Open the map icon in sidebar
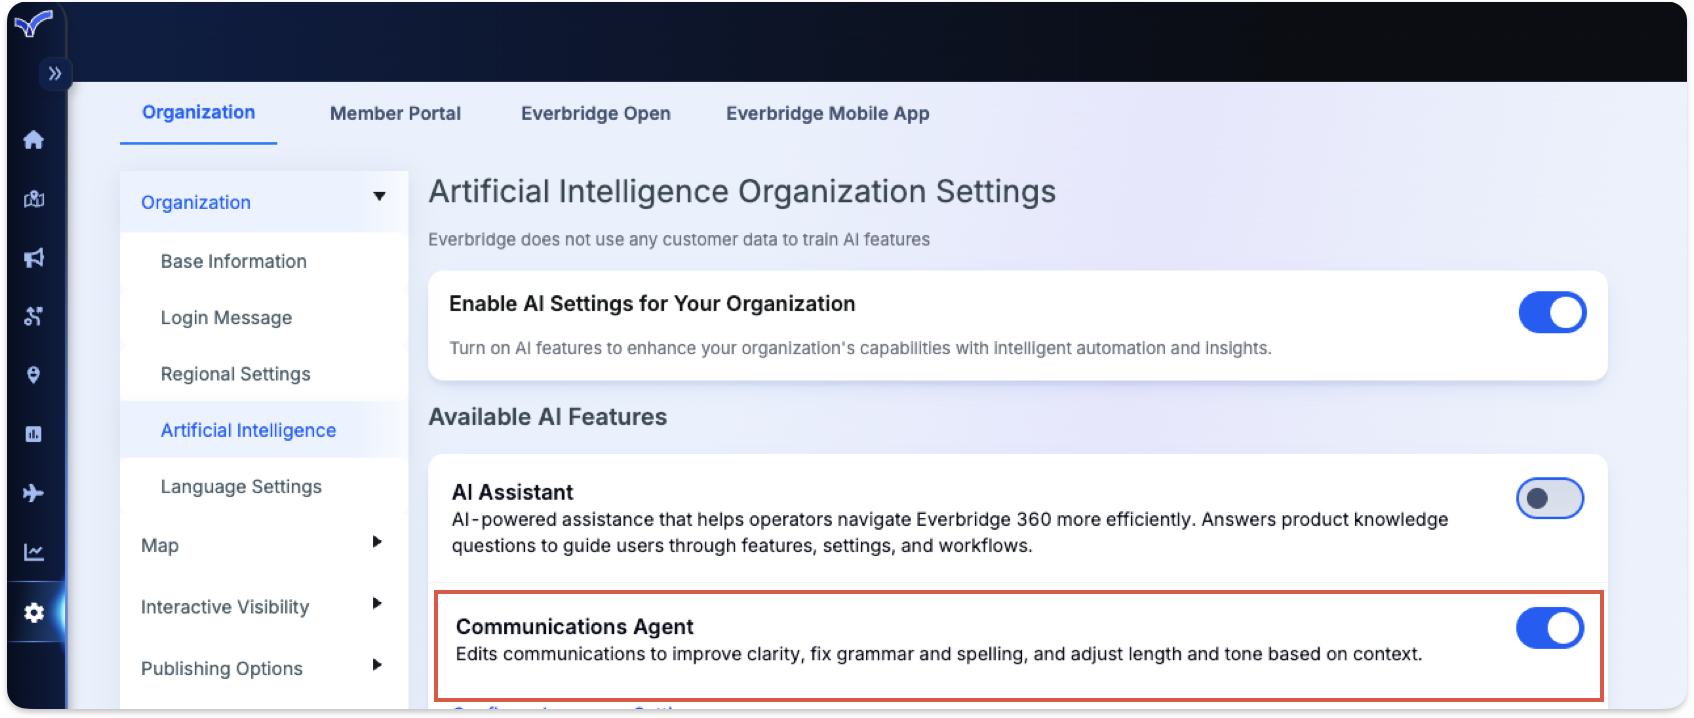This screenshot has width=1694, height=718. [34, 199]
